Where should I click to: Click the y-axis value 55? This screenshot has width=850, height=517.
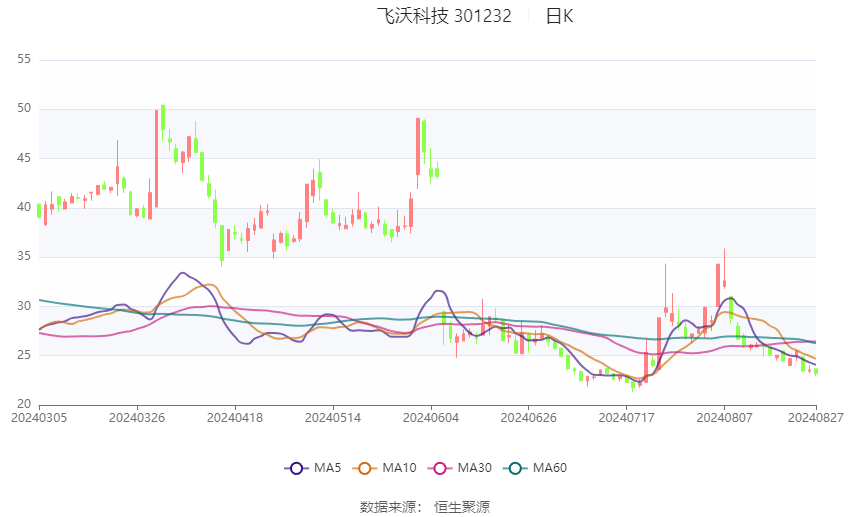coord(24,59)
